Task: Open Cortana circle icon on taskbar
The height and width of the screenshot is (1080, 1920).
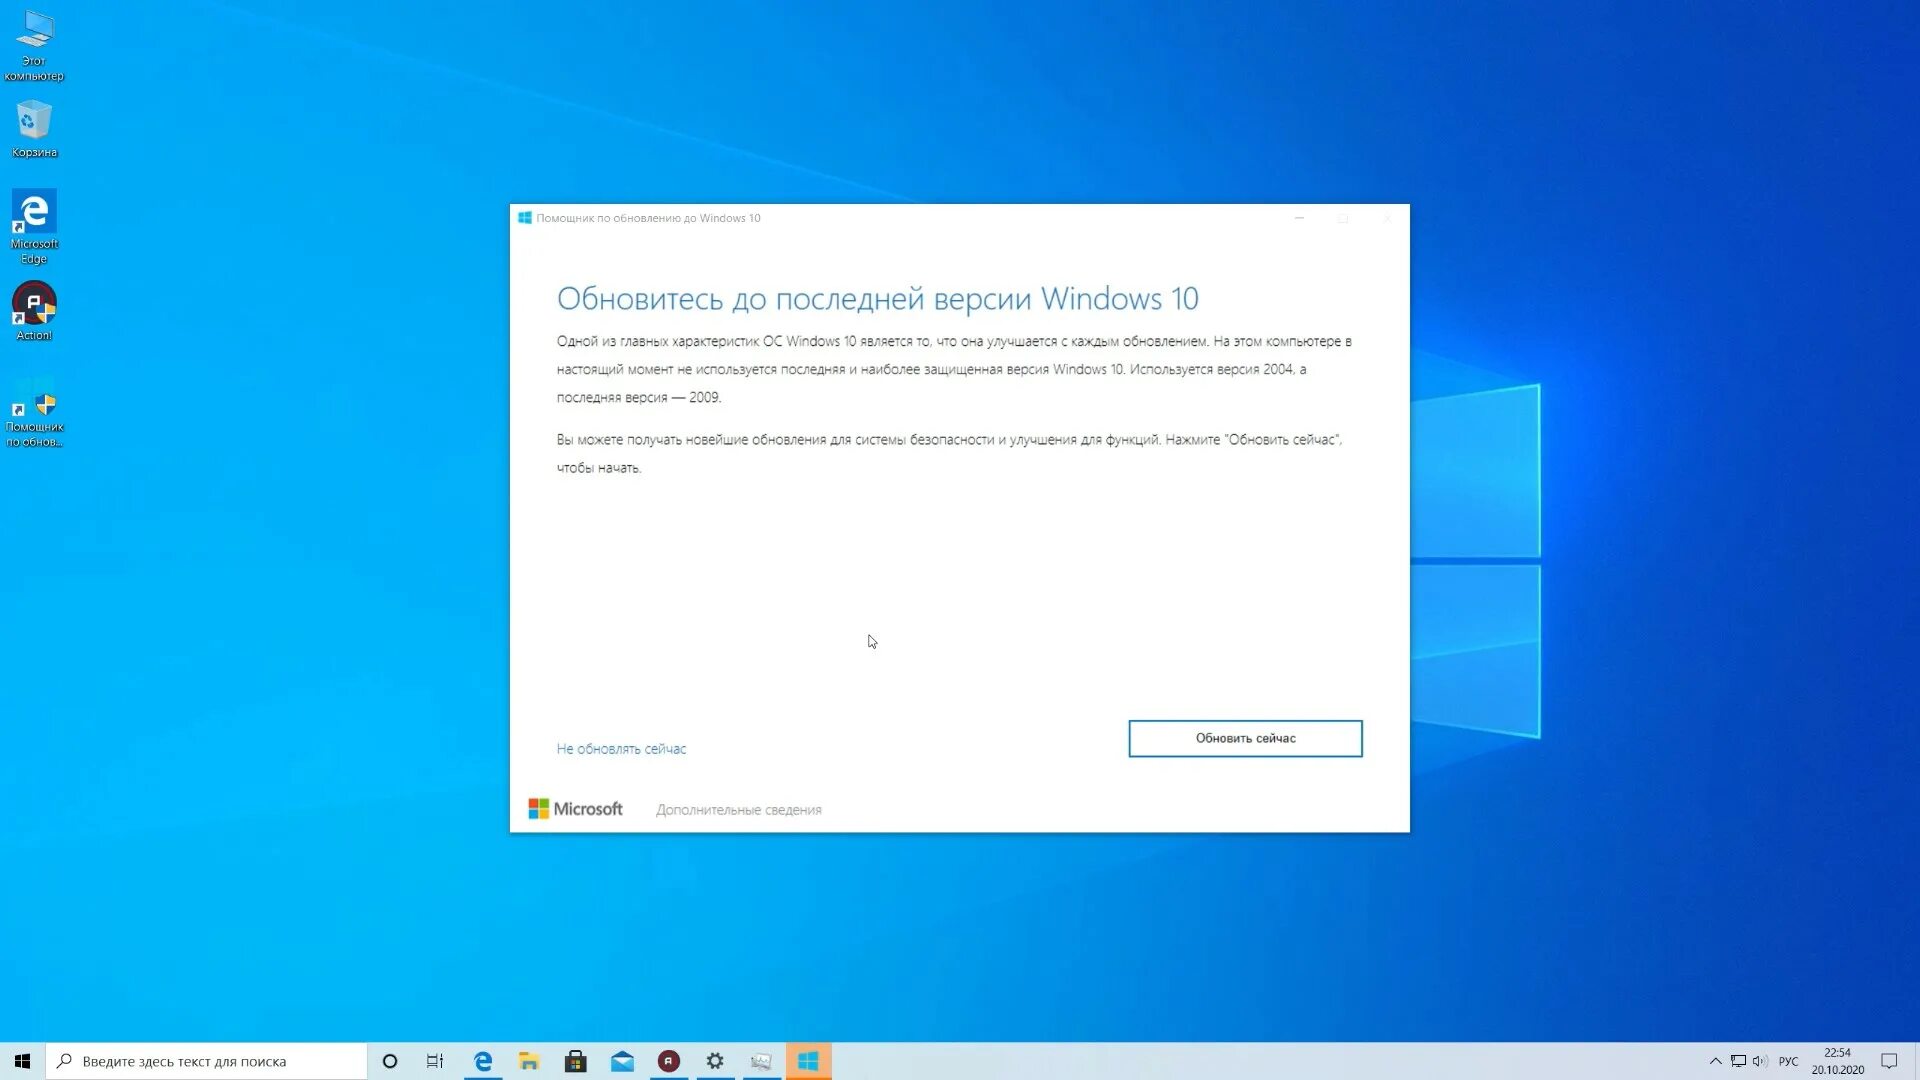Action: tap(390, 1061)
